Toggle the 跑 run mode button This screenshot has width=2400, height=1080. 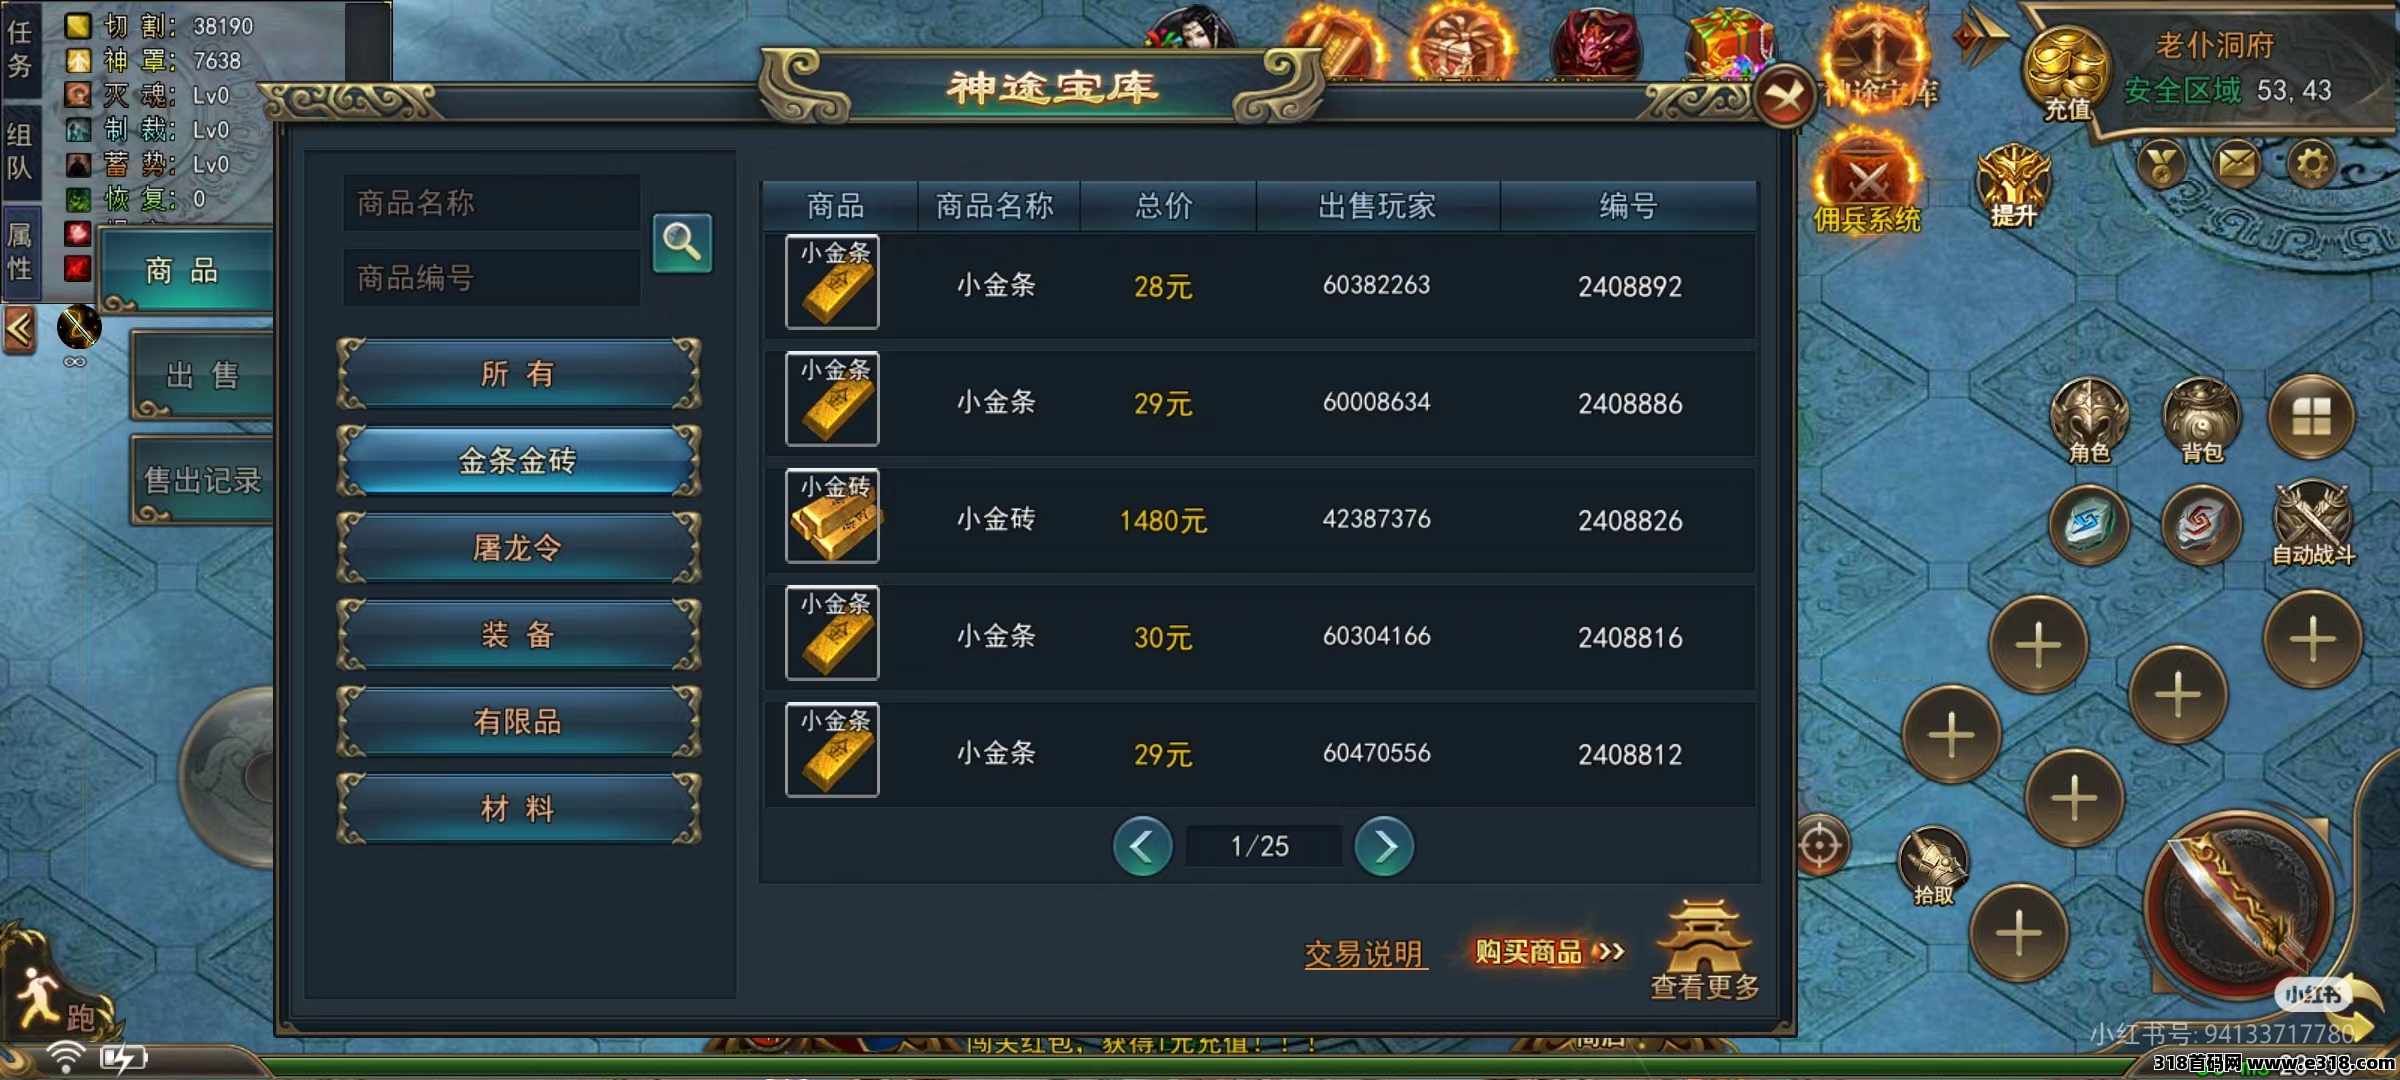tap(58, 1000)
